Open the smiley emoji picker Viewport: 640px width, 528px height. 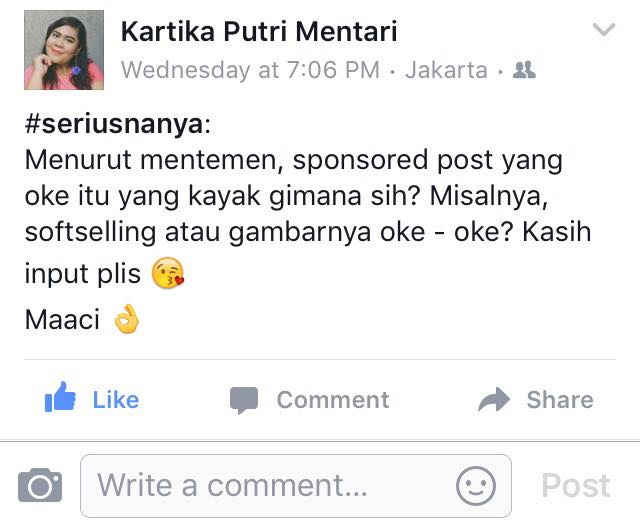tap(476, 486)
